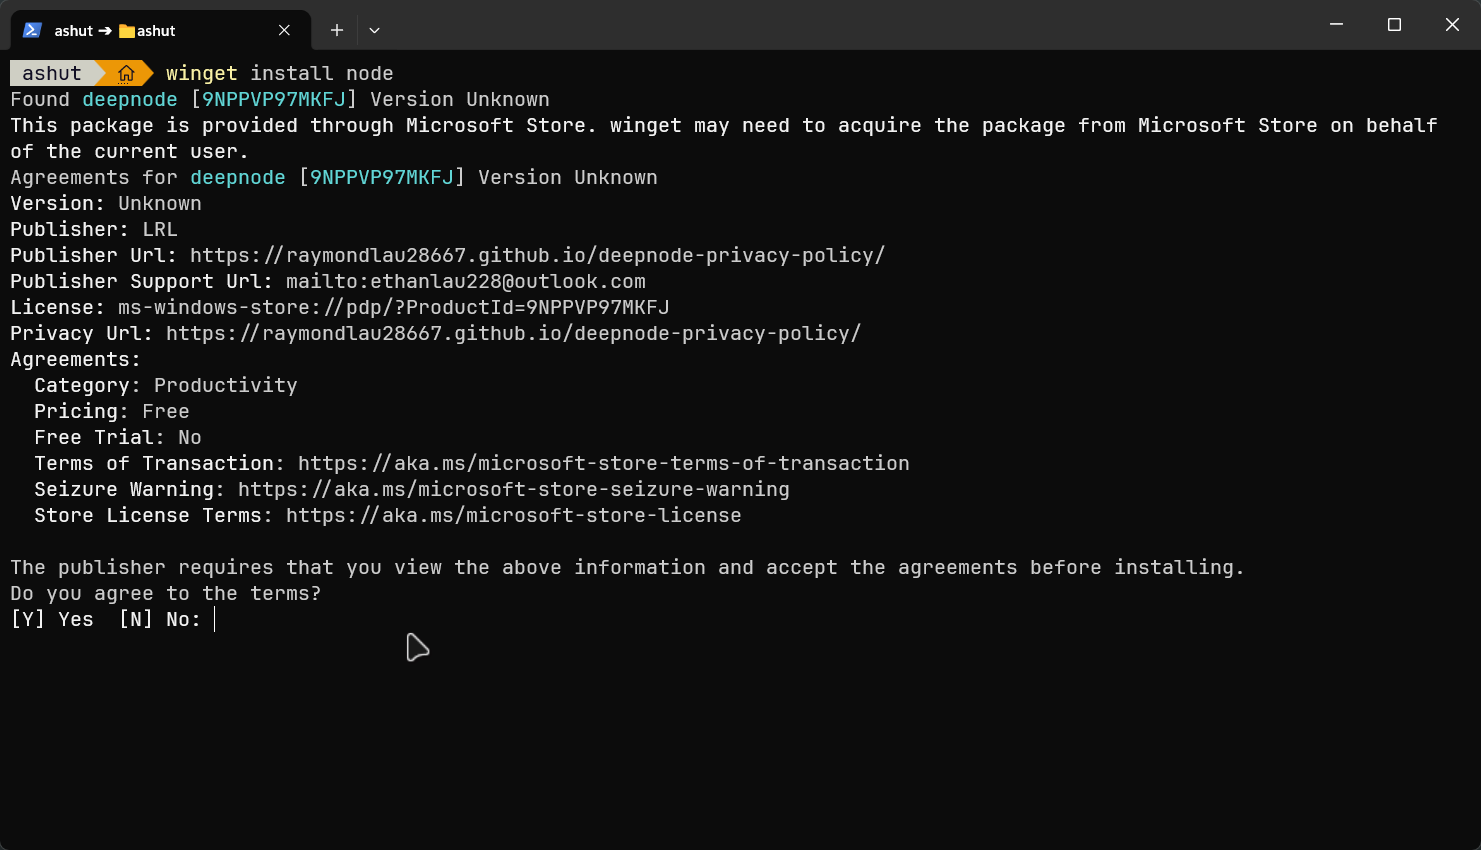Click the Yes/No agreement input prompt
1481x850 pixels.
(x=213, y=619)
